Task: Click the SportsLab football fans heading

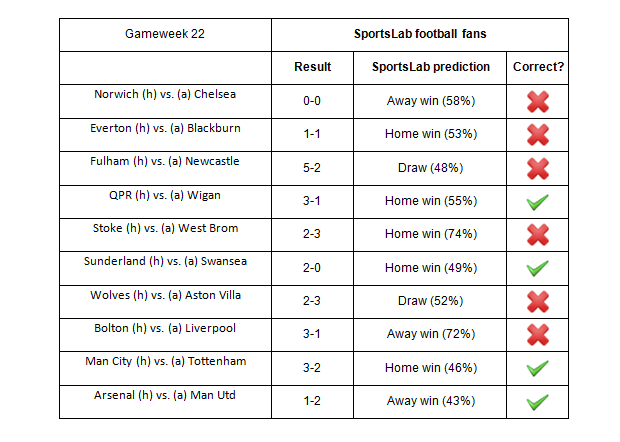Action: click(419, 34)
